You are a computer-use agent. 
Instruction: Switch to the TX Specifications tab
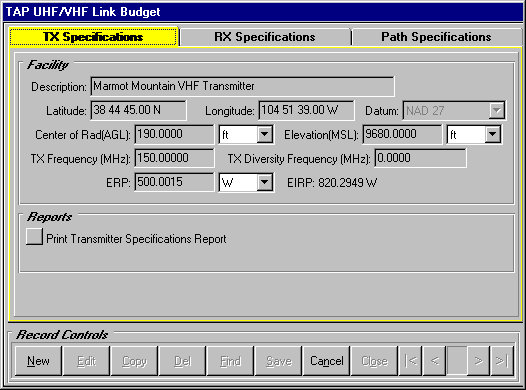(93, 37)
